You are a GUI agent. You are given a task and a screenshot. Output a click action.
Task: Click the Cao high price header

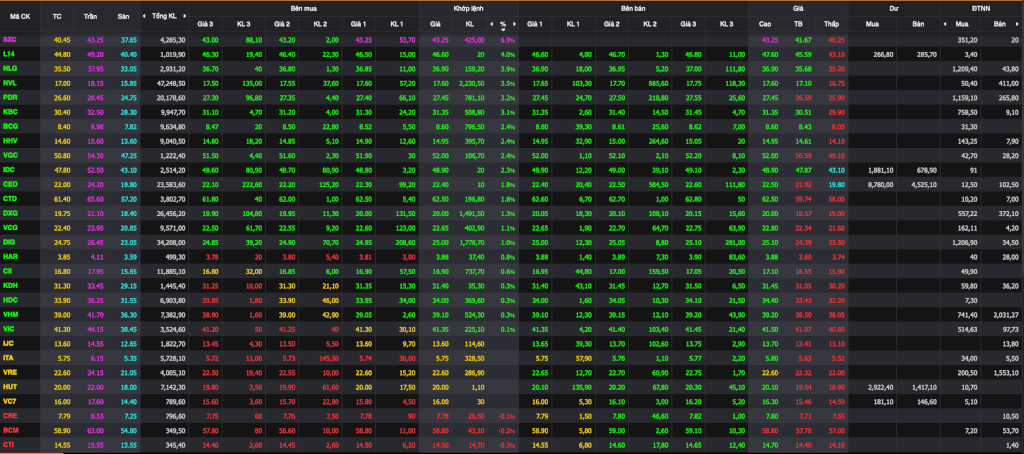[x=765, y=24]
